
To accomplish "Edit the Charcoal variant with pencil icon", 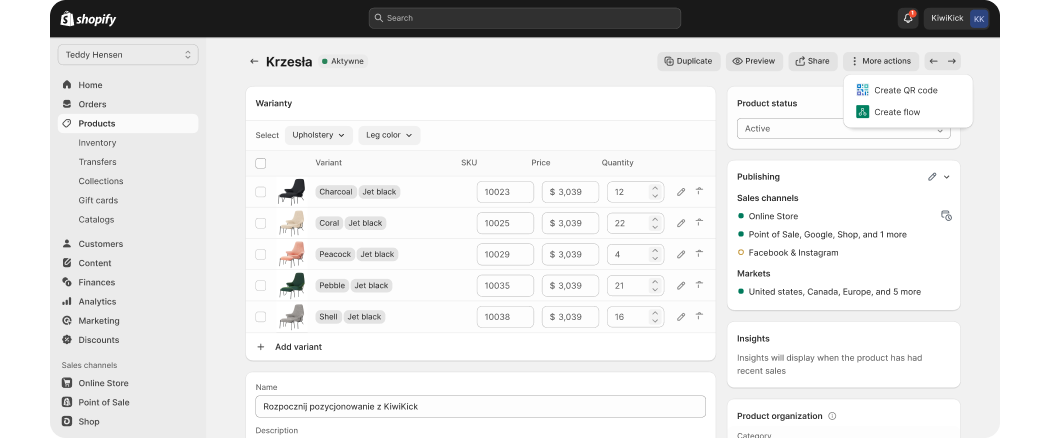I will [681, 192].
